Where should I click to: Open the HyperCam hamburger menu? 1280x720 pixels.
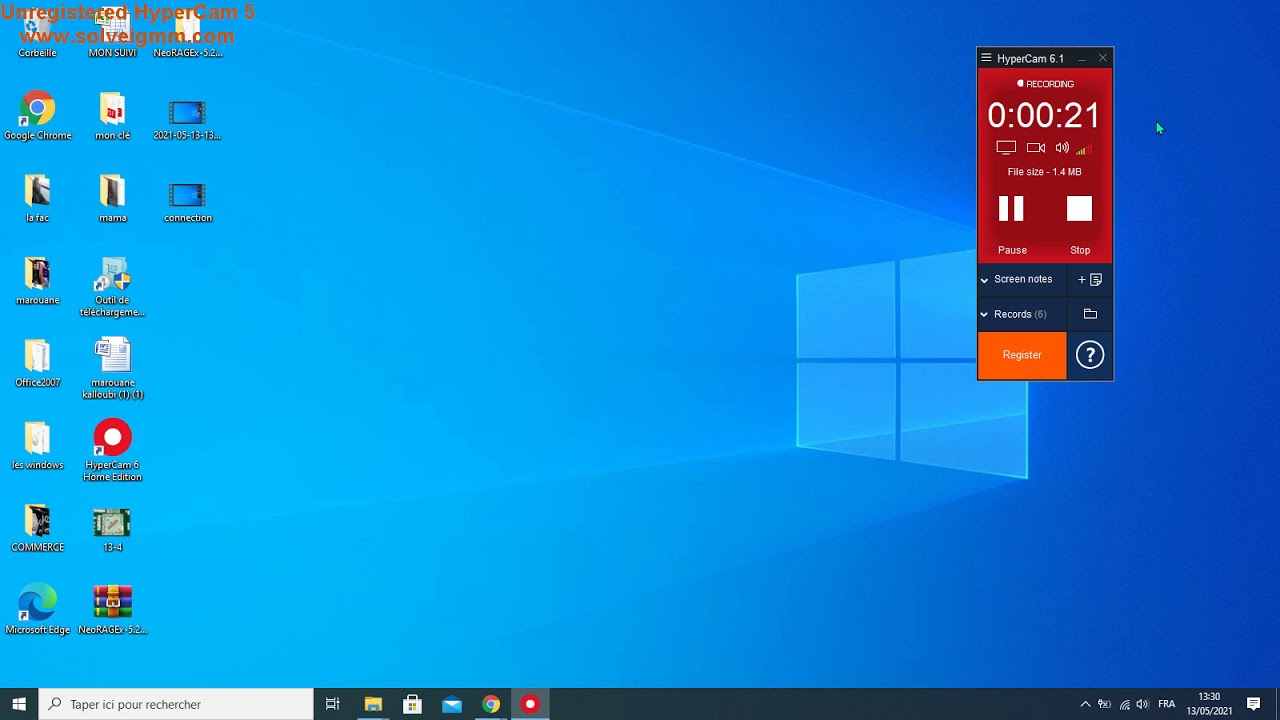[986, 58]
